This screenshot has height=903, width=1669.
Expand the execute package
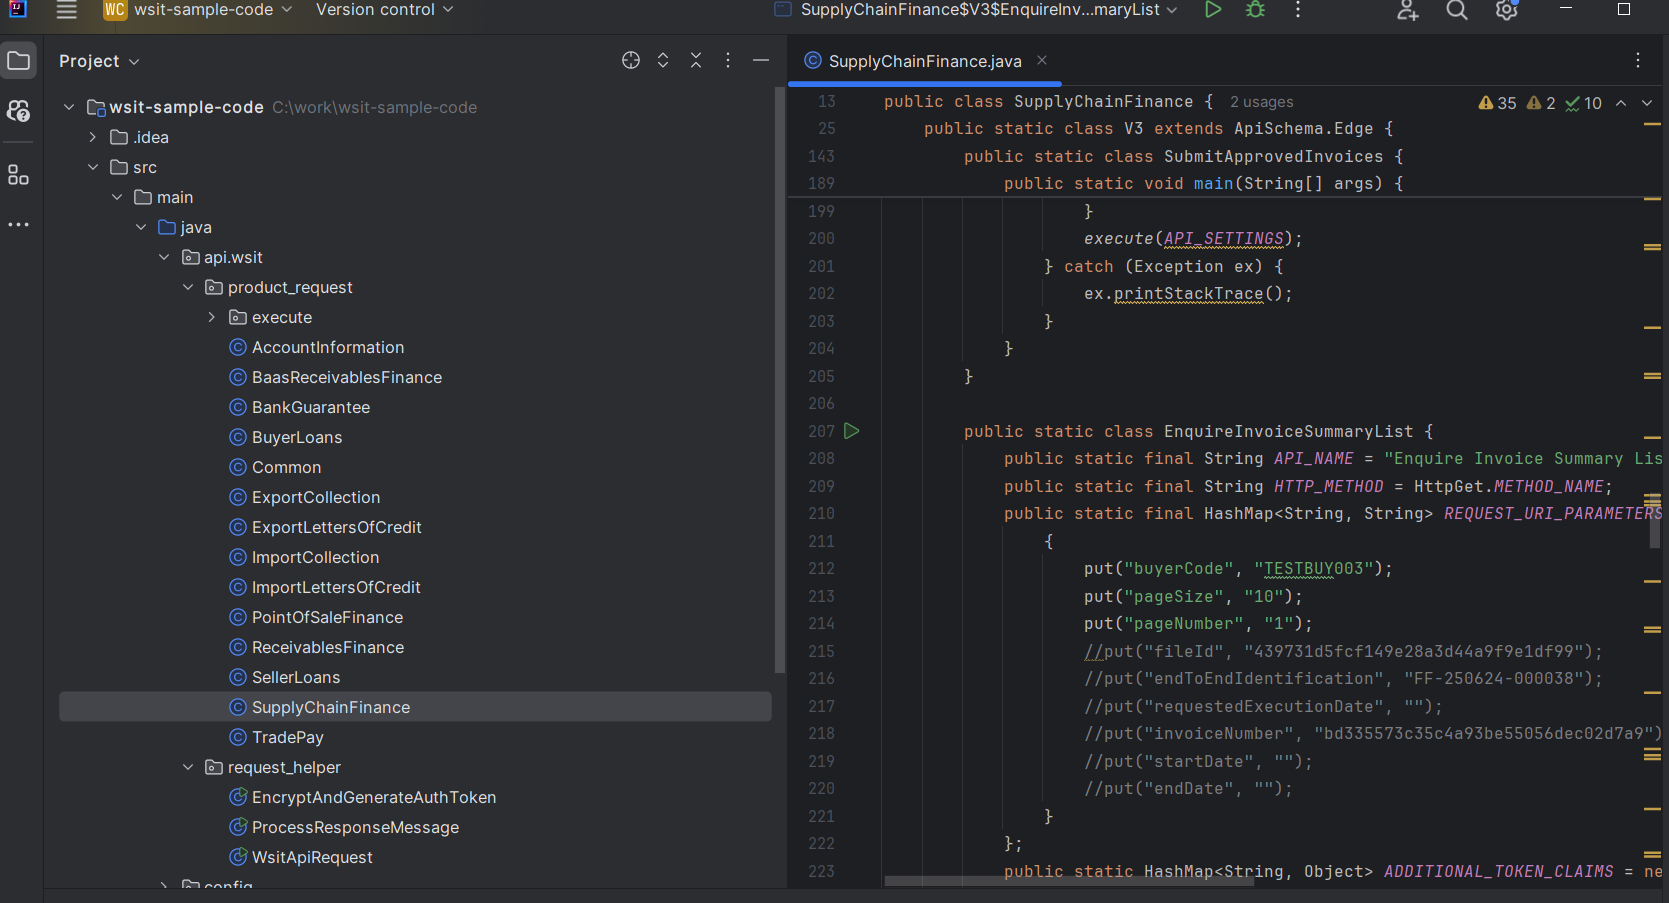tap(210, 317)
